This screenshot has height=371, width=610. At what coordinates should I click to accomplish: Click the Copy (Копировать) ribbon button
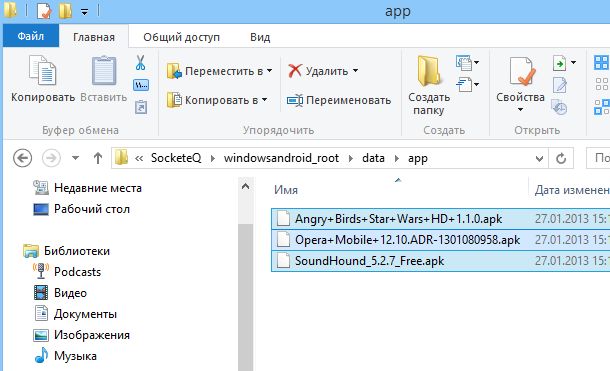43,79
